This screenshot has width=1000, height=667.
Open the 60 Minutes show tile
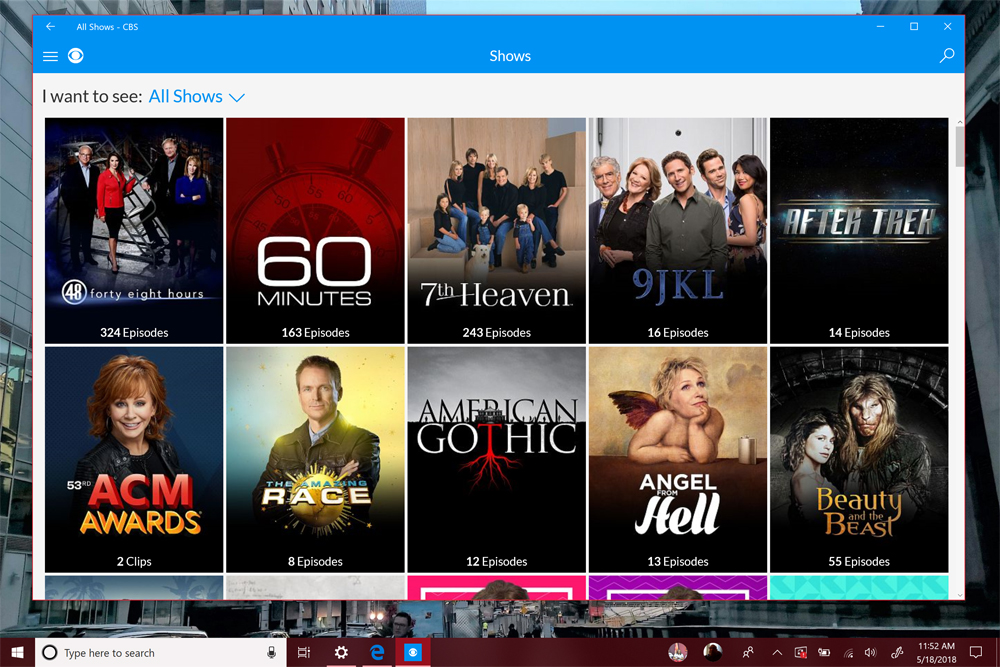[315, 231]
